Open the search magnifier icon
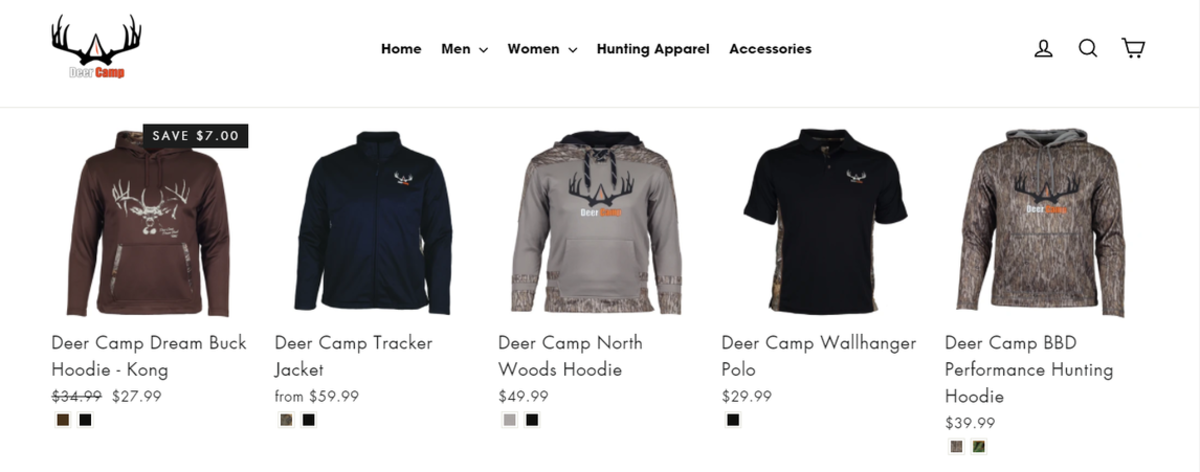 pyautogui.click(x=1088, y=48)
